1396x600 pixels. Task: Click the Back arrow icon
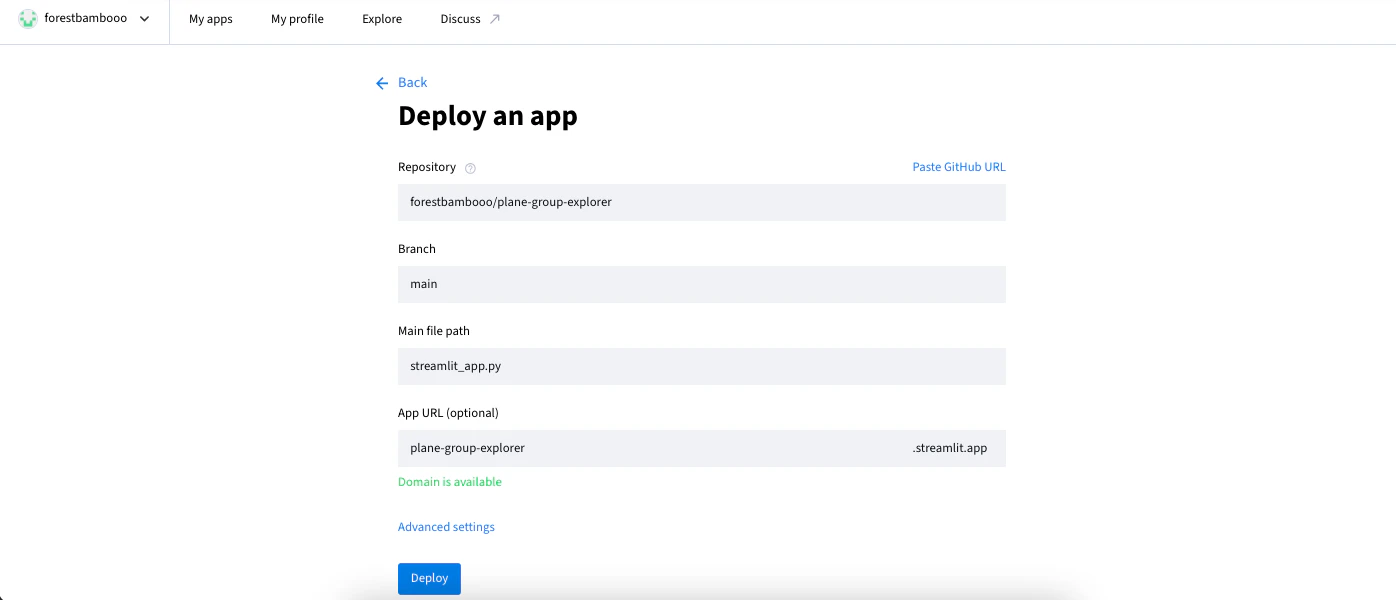point(382,83)
